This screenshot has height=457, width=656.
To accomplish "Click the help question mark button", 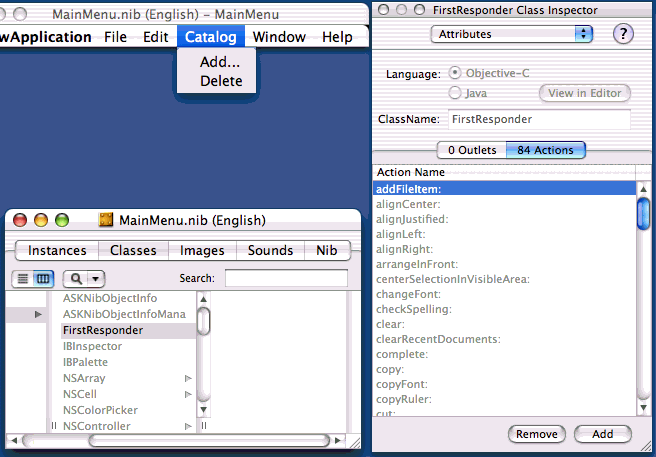I will 624,34.
